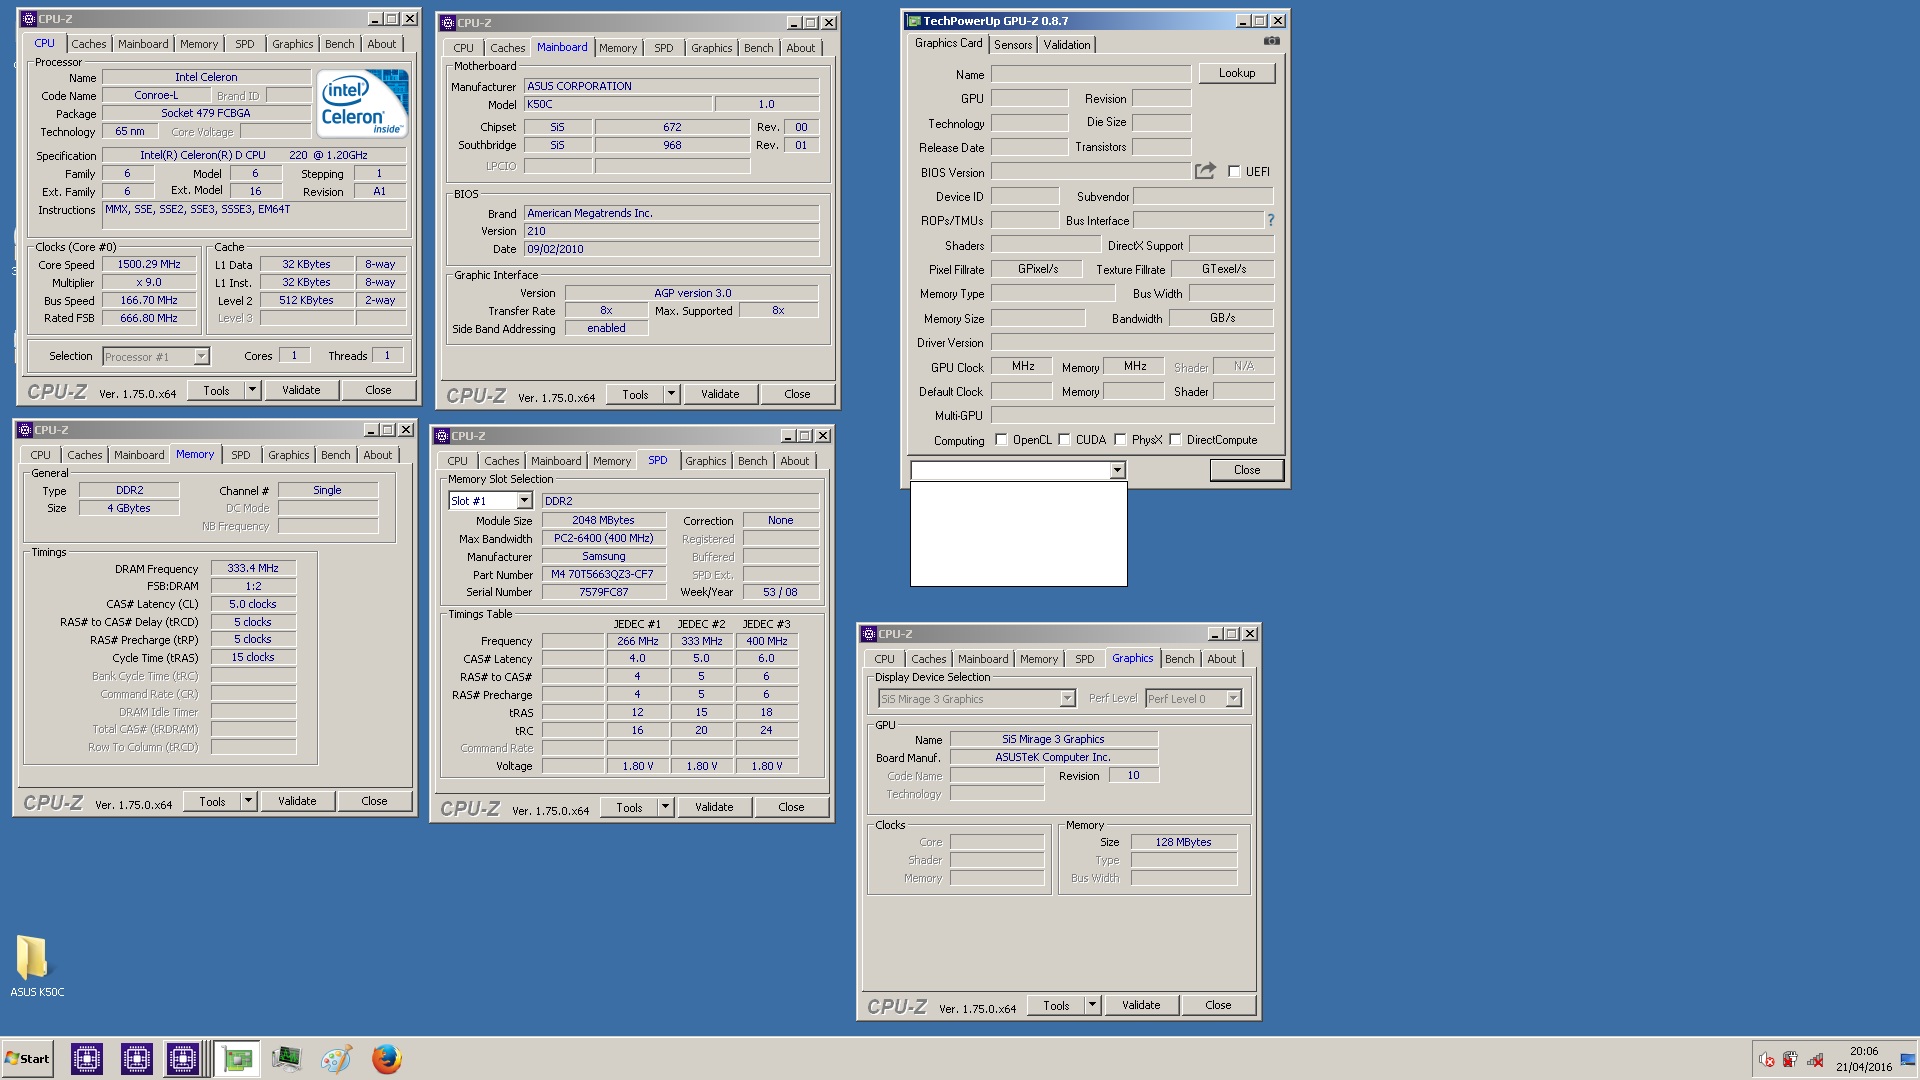
Task: Toggle the OpenCL checkbox
Action: 1001,440
